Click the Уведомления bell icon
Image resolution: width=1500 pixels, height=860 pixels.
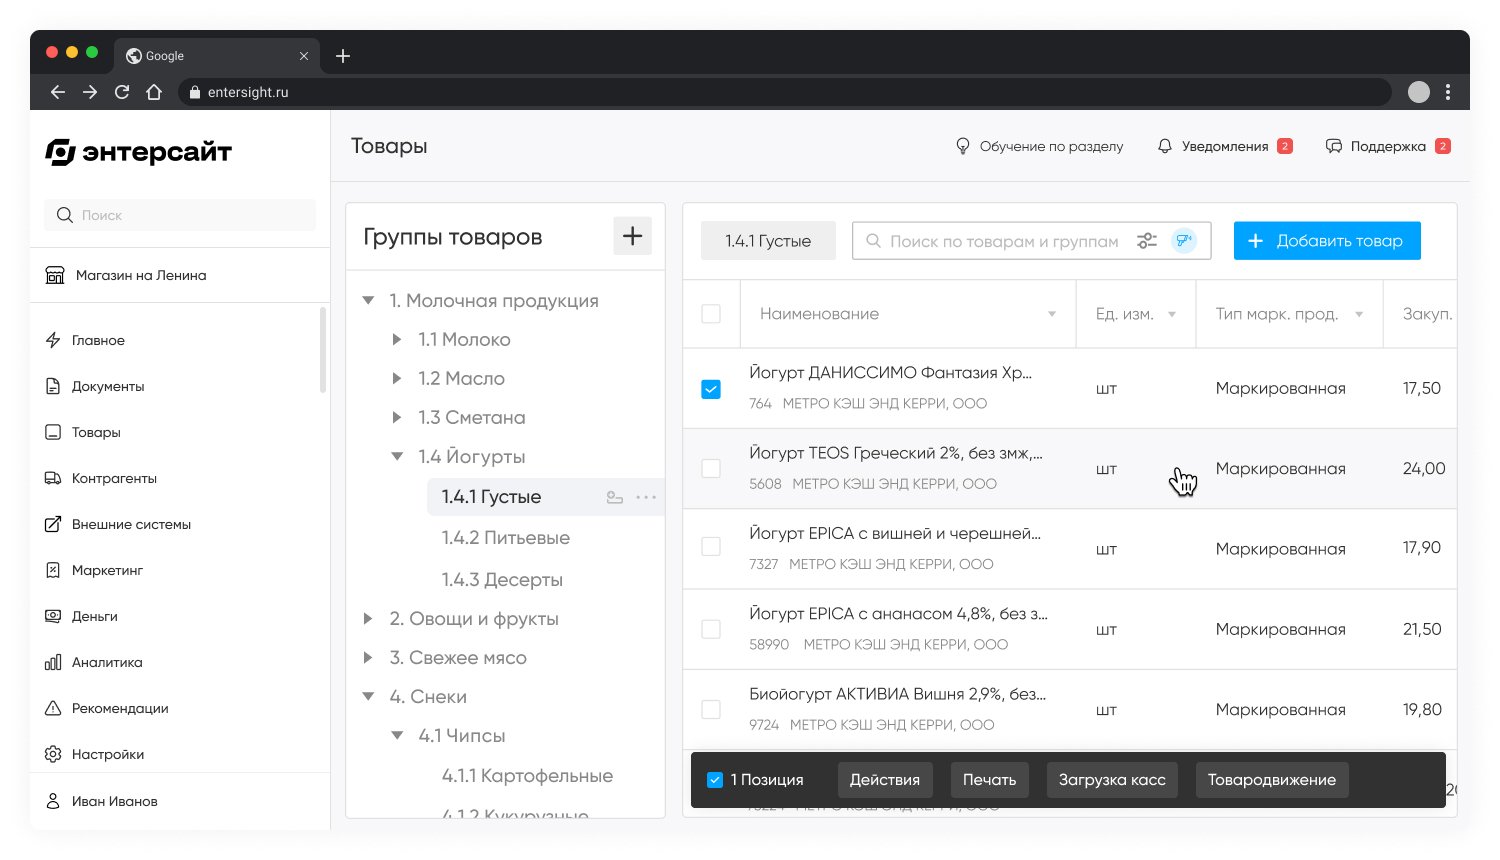1165,146
